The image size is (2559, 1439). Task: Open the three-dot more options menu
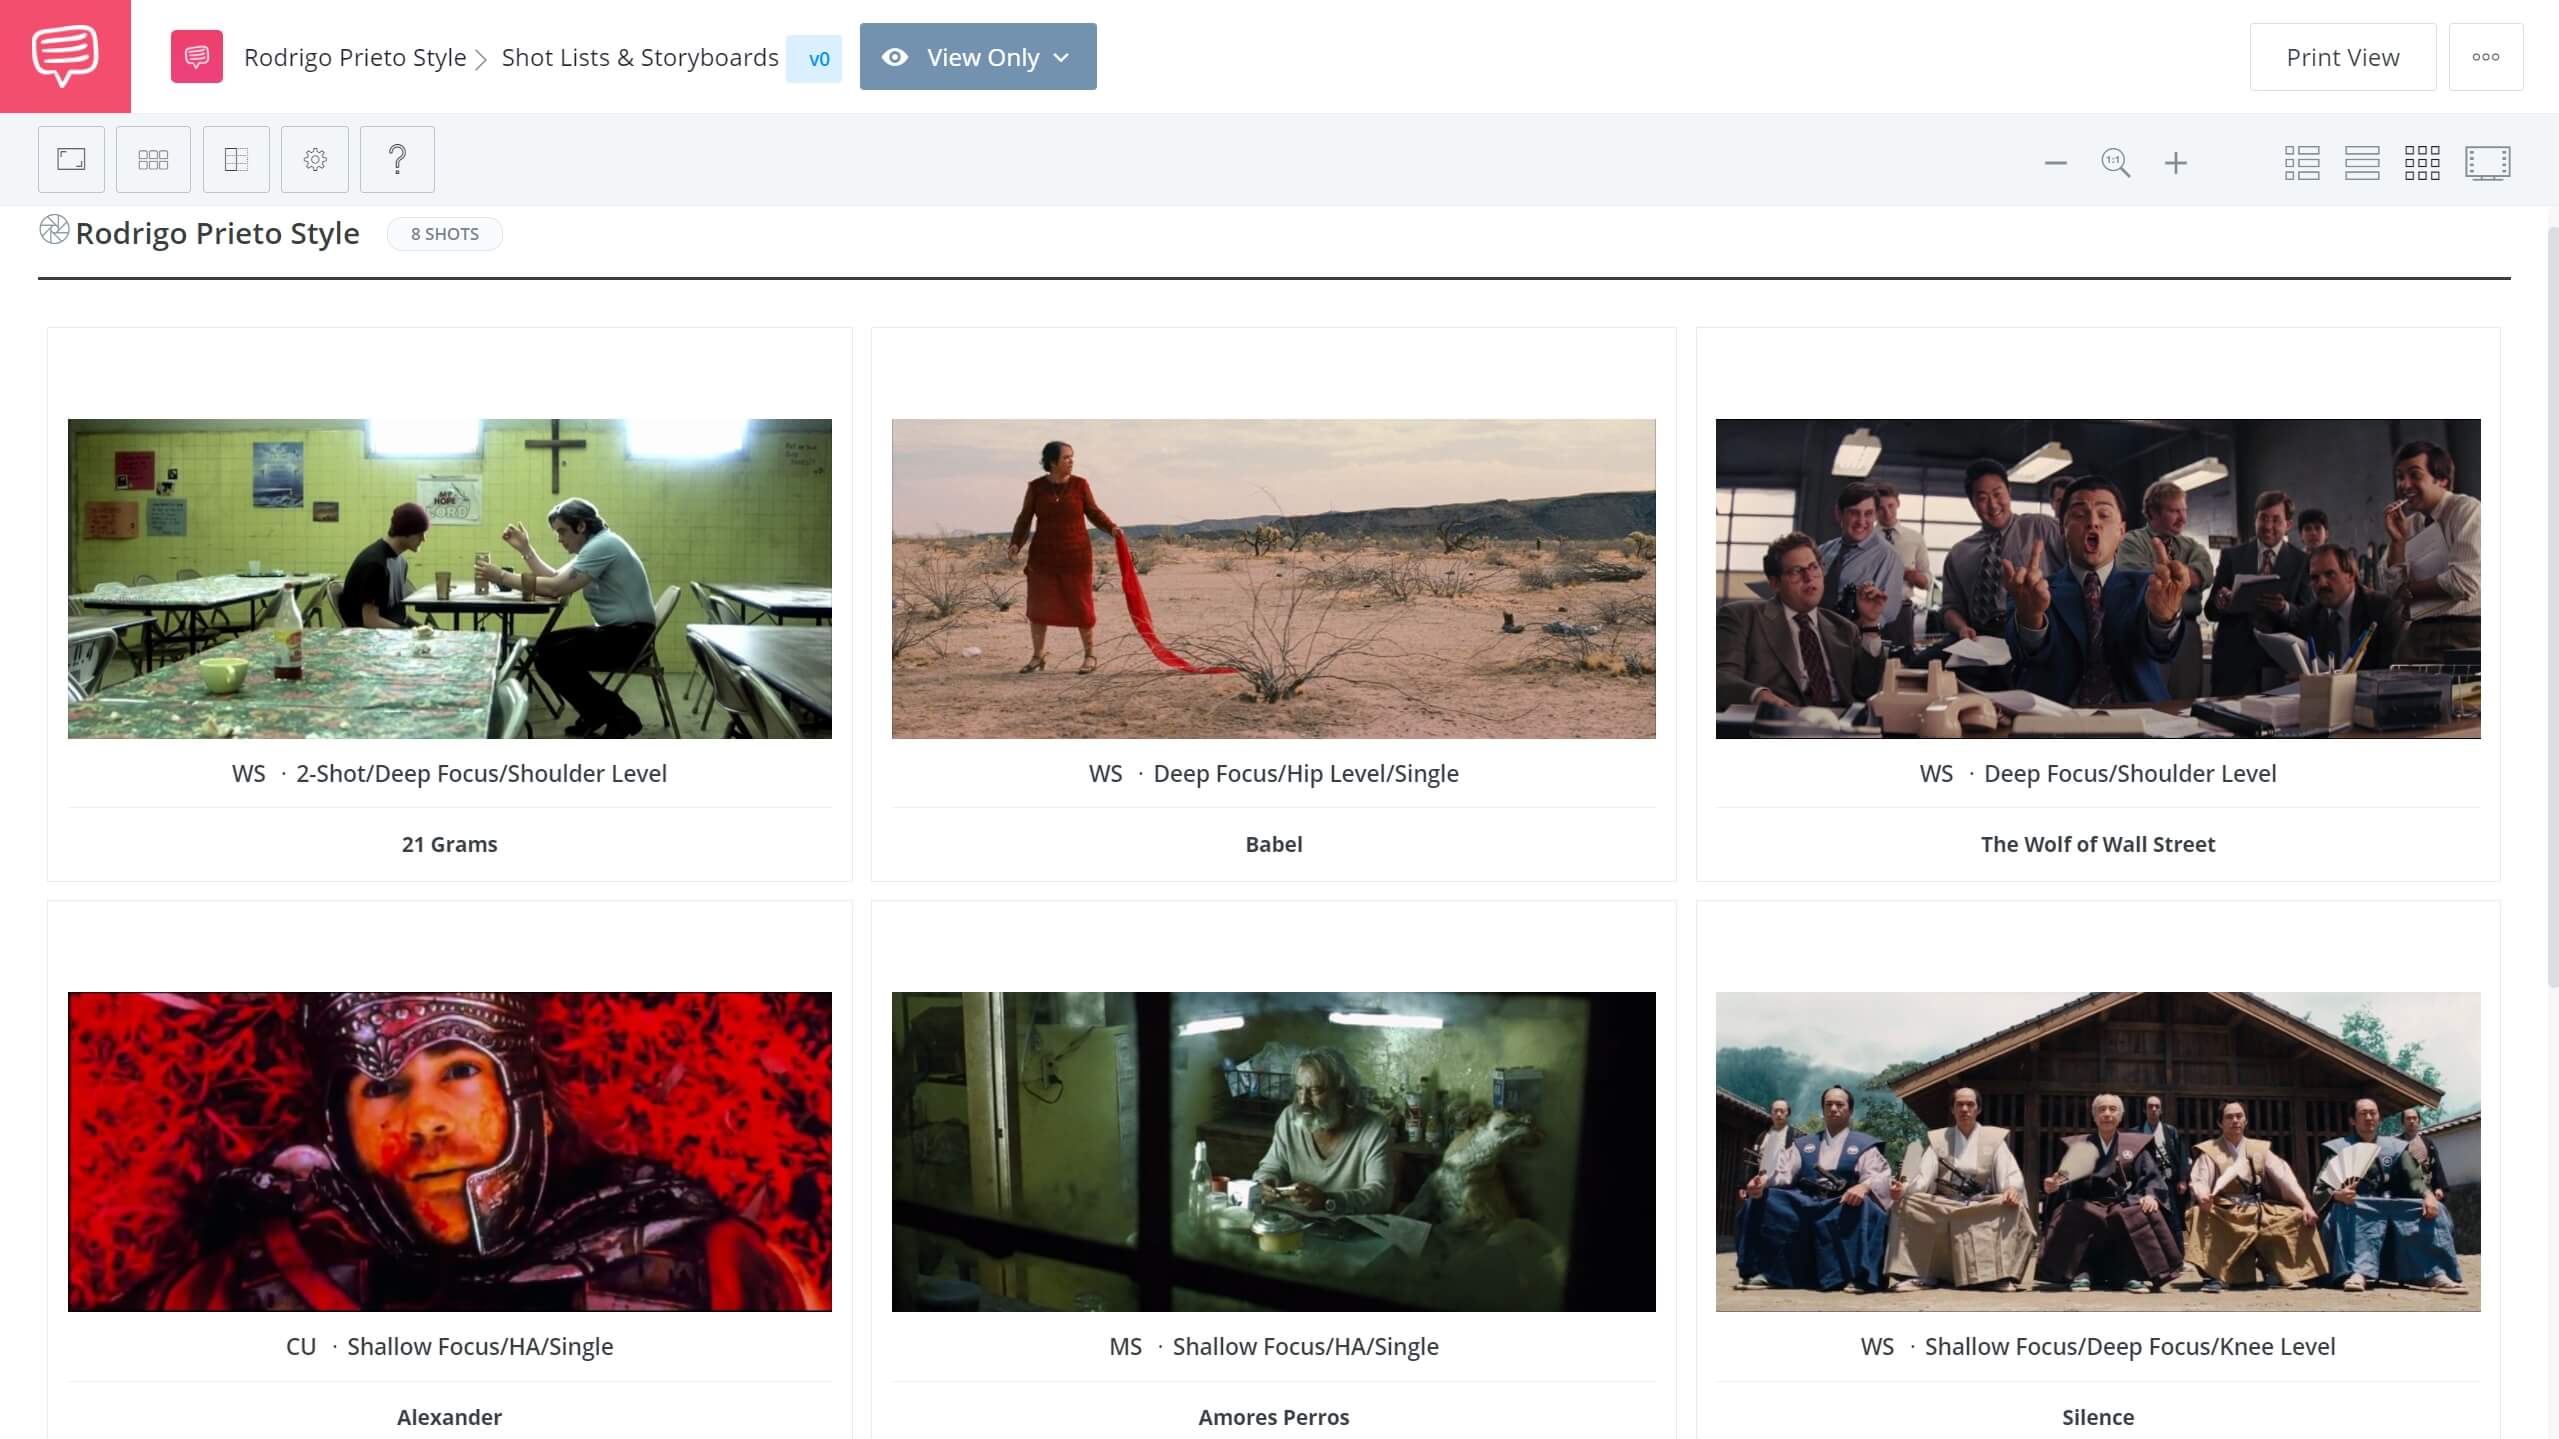pos(2485,57)
